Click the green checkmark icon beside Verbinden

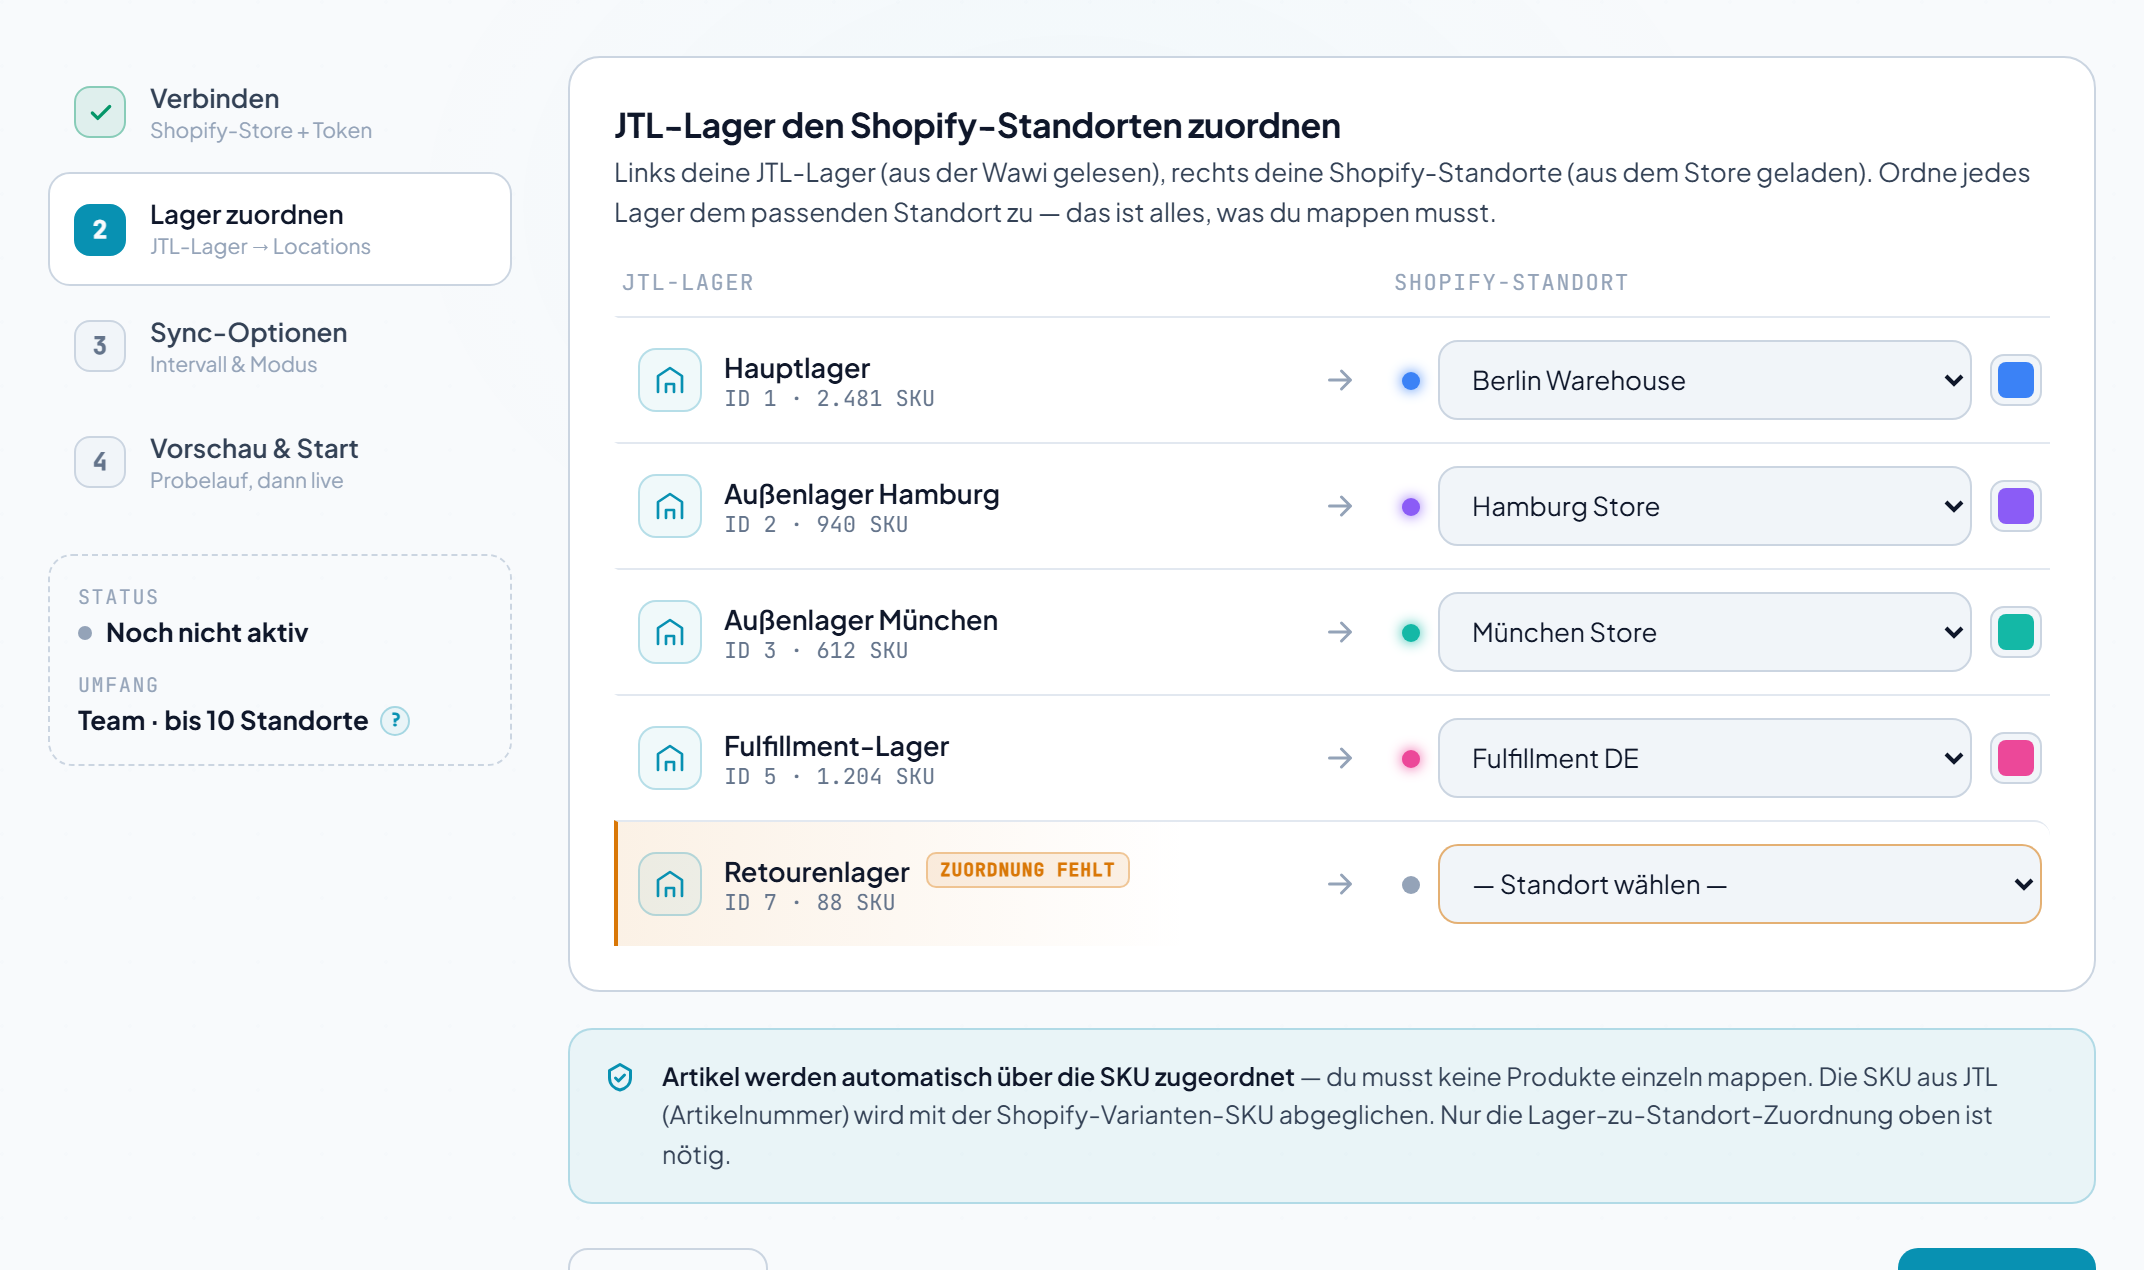point(100,112)
